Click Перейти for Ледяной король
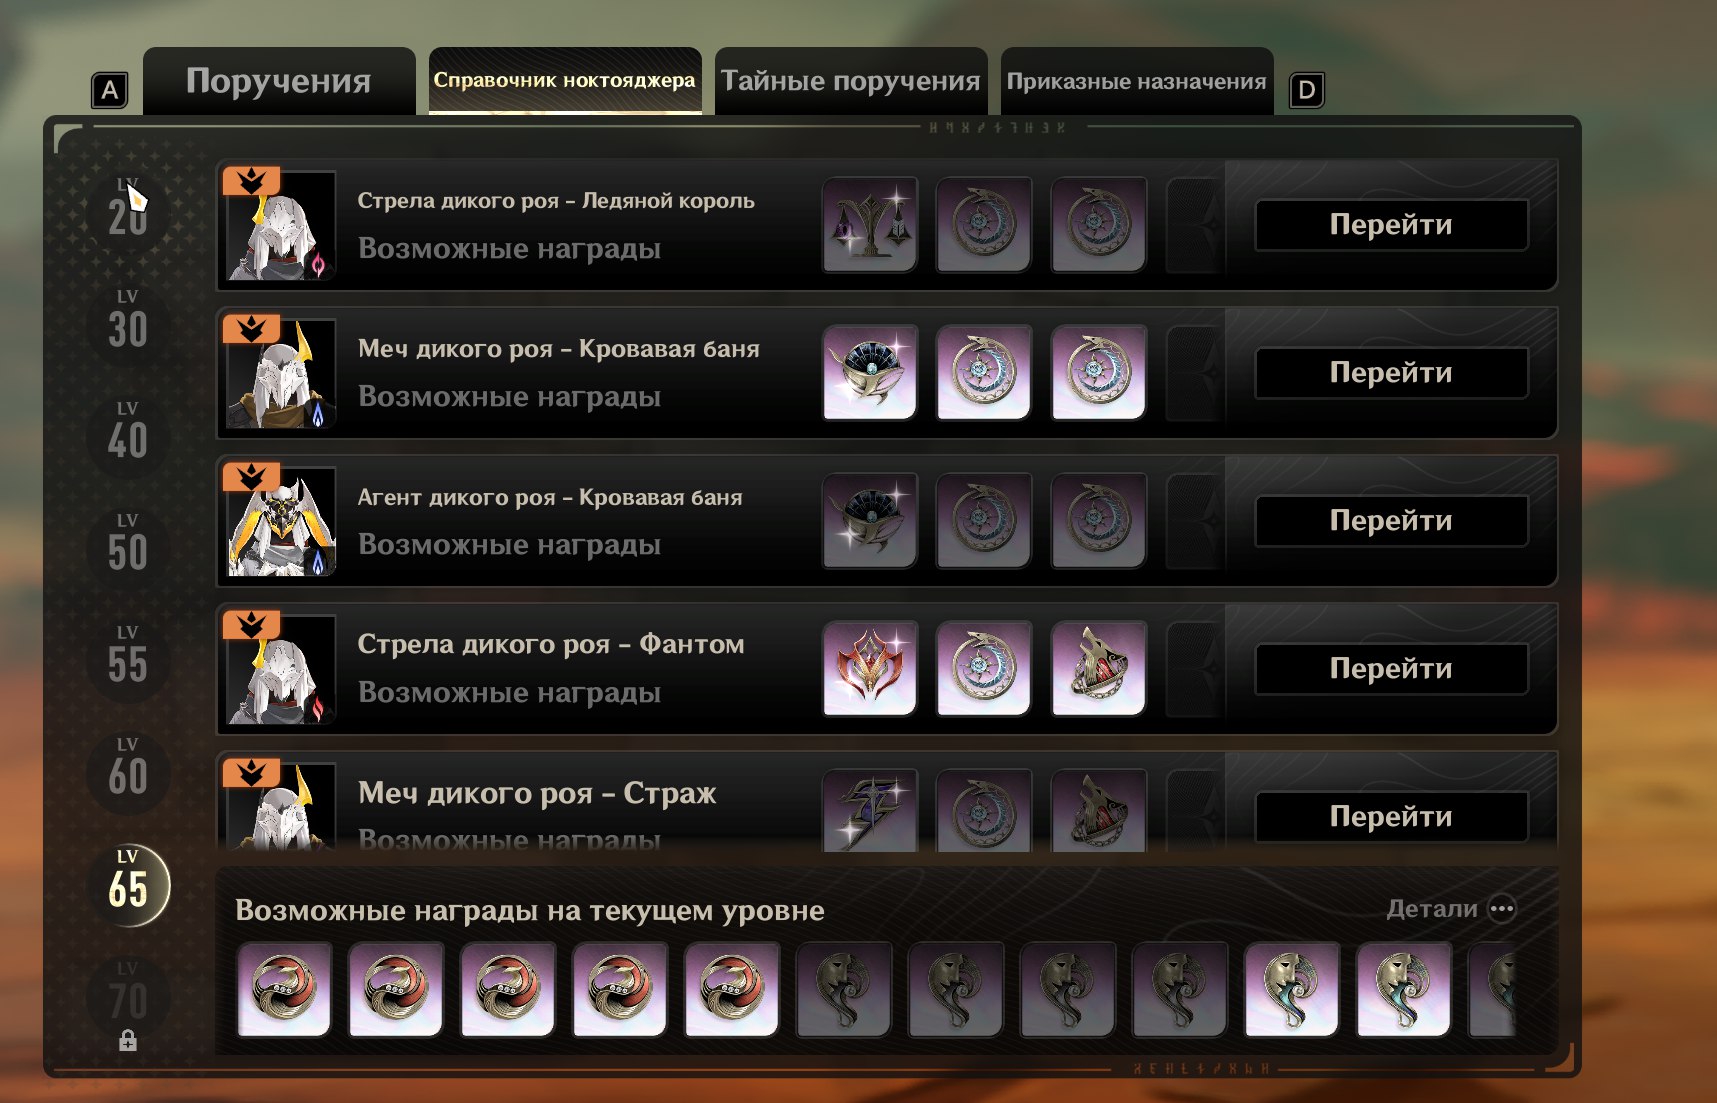Screen dimensions: 1717x1103 [1391, 225]
